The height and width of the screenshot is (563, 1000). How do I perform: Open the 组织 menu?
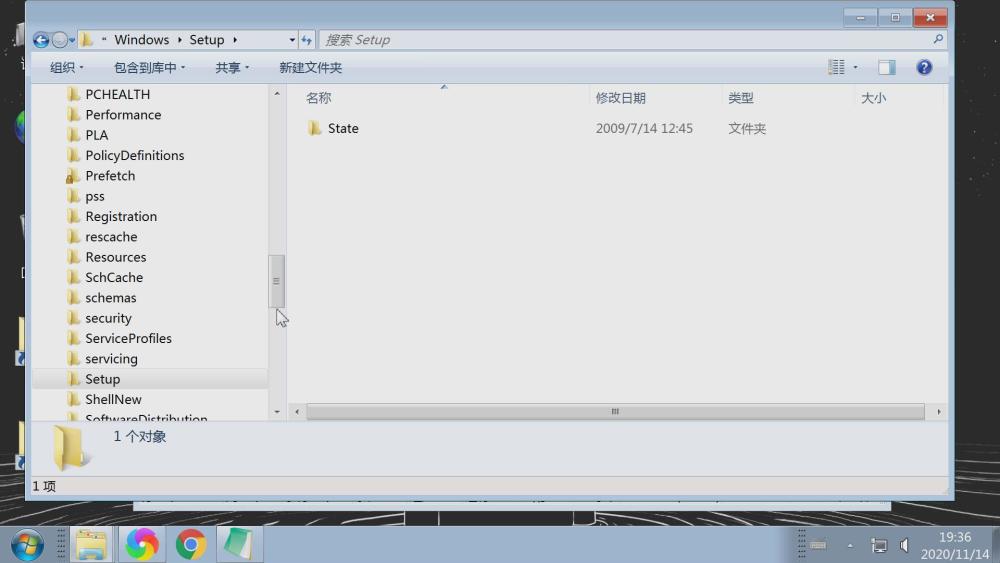[x=66, y=68]
